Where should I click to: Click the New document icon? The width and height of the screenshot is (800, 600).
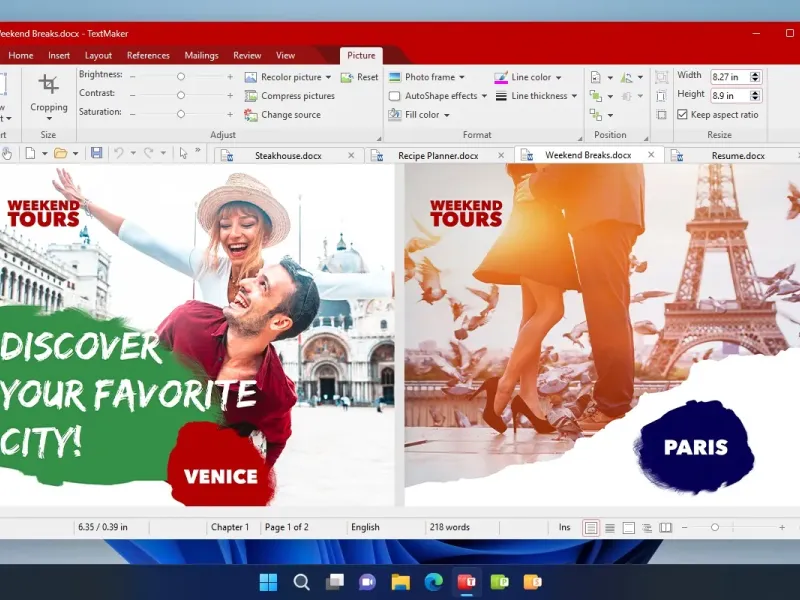pyautogui.click(x=30, y=153)
